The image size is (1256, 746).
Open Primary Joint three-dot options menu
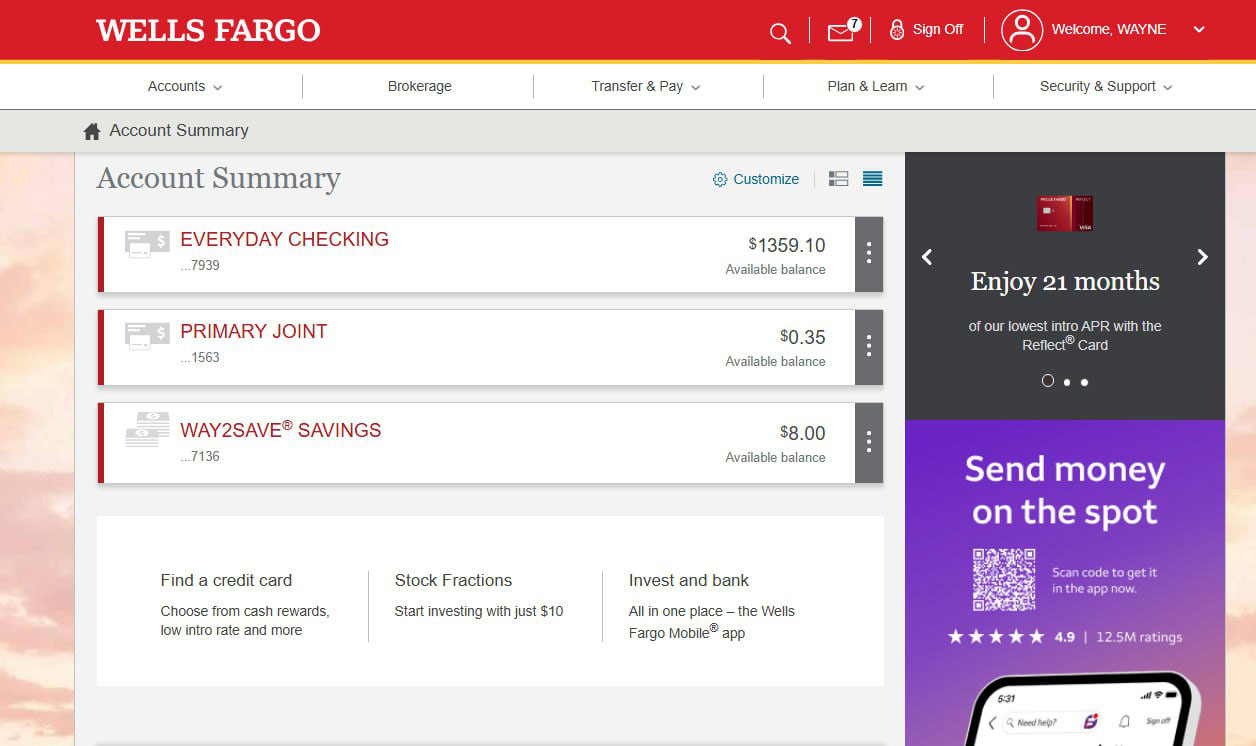tap(868, 346)
